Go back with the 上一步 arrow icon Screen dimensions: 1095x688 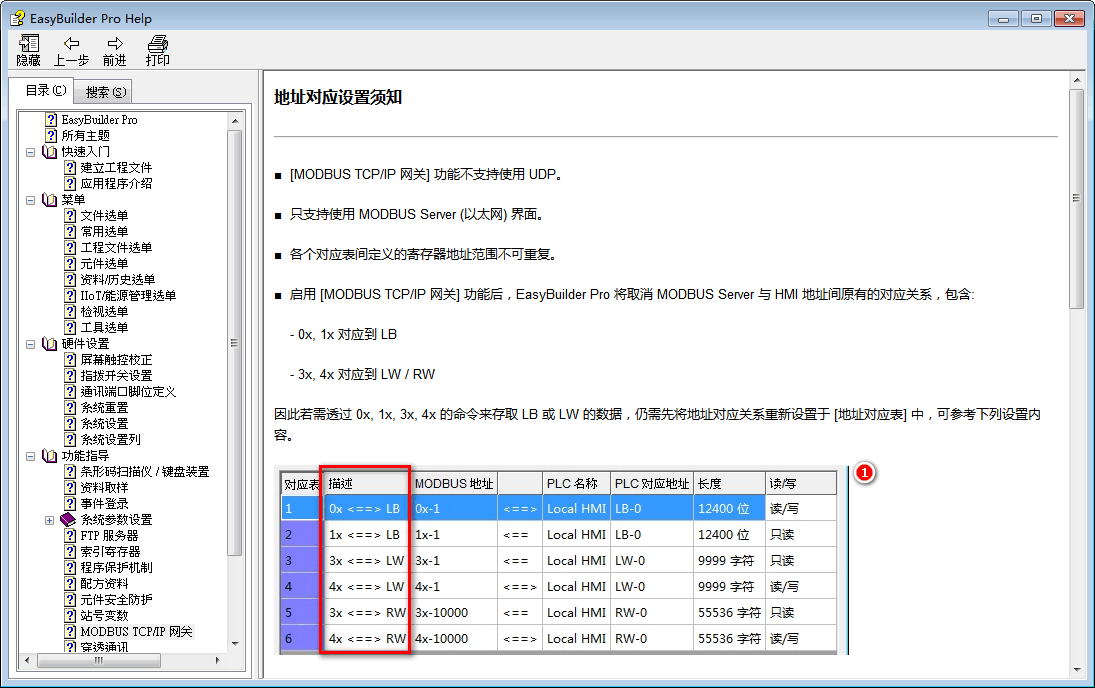pos(71,43)
